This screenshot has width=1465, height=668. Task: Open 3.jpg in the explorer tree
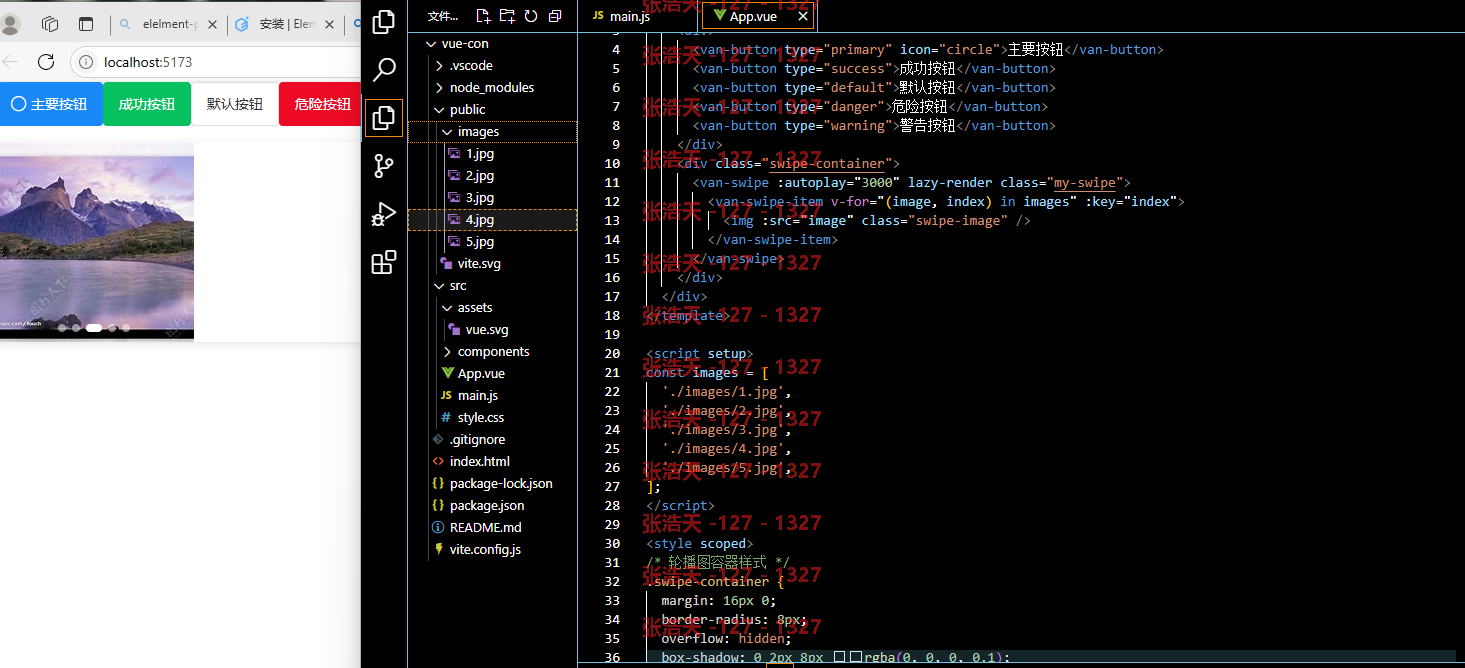pyautogui.click(x=480, y=198)
